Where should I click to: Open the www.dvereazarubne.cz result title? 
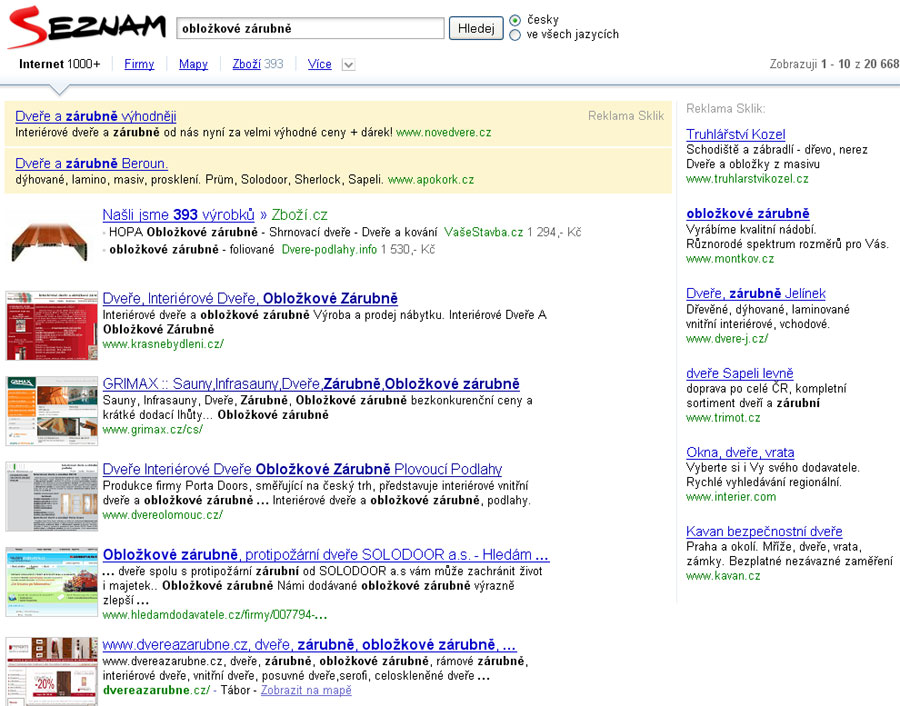309,645
